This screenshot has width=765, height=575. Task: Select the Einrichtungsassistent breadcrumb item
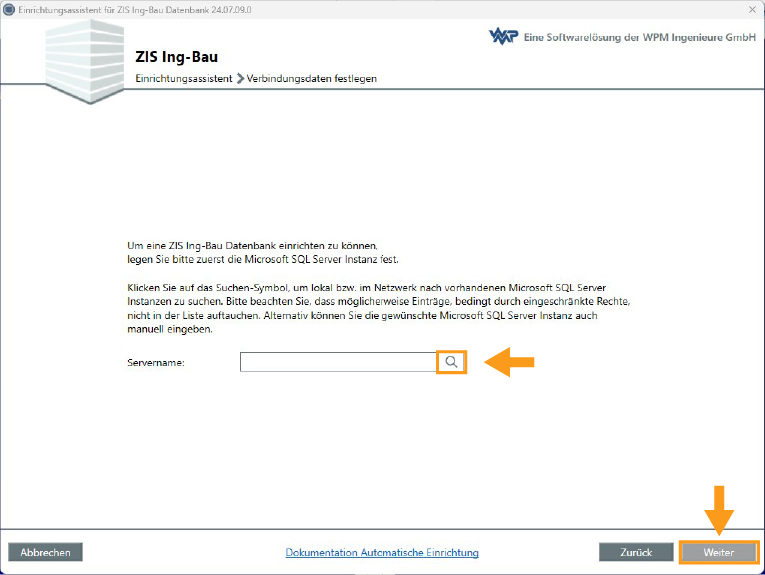(x=184, y=78)
